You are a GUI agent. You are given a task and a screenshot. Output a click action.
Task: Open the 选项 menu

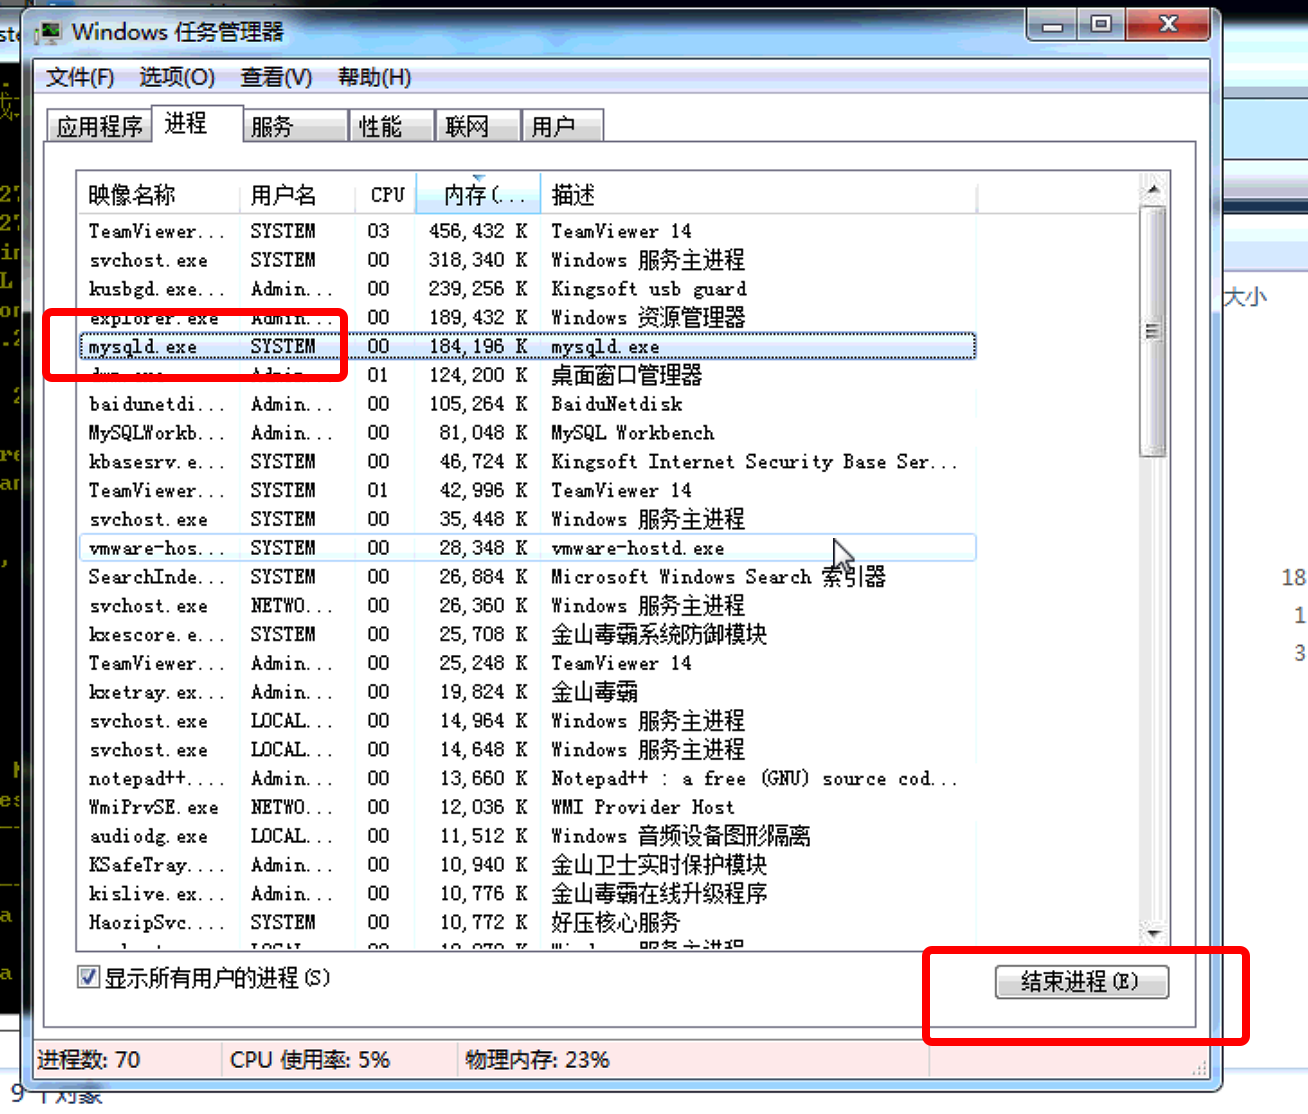(x=176, y=77)
